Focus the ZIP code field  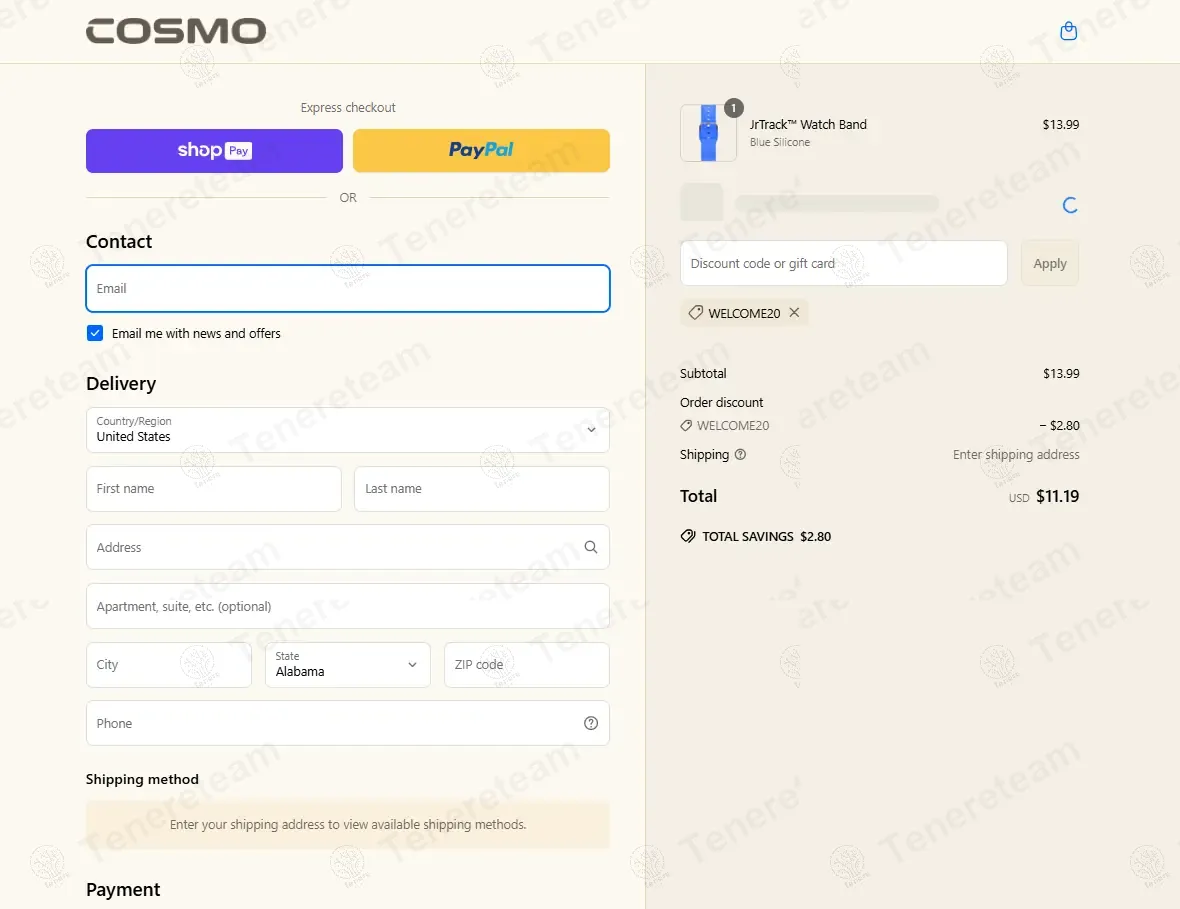coord(526,665)
